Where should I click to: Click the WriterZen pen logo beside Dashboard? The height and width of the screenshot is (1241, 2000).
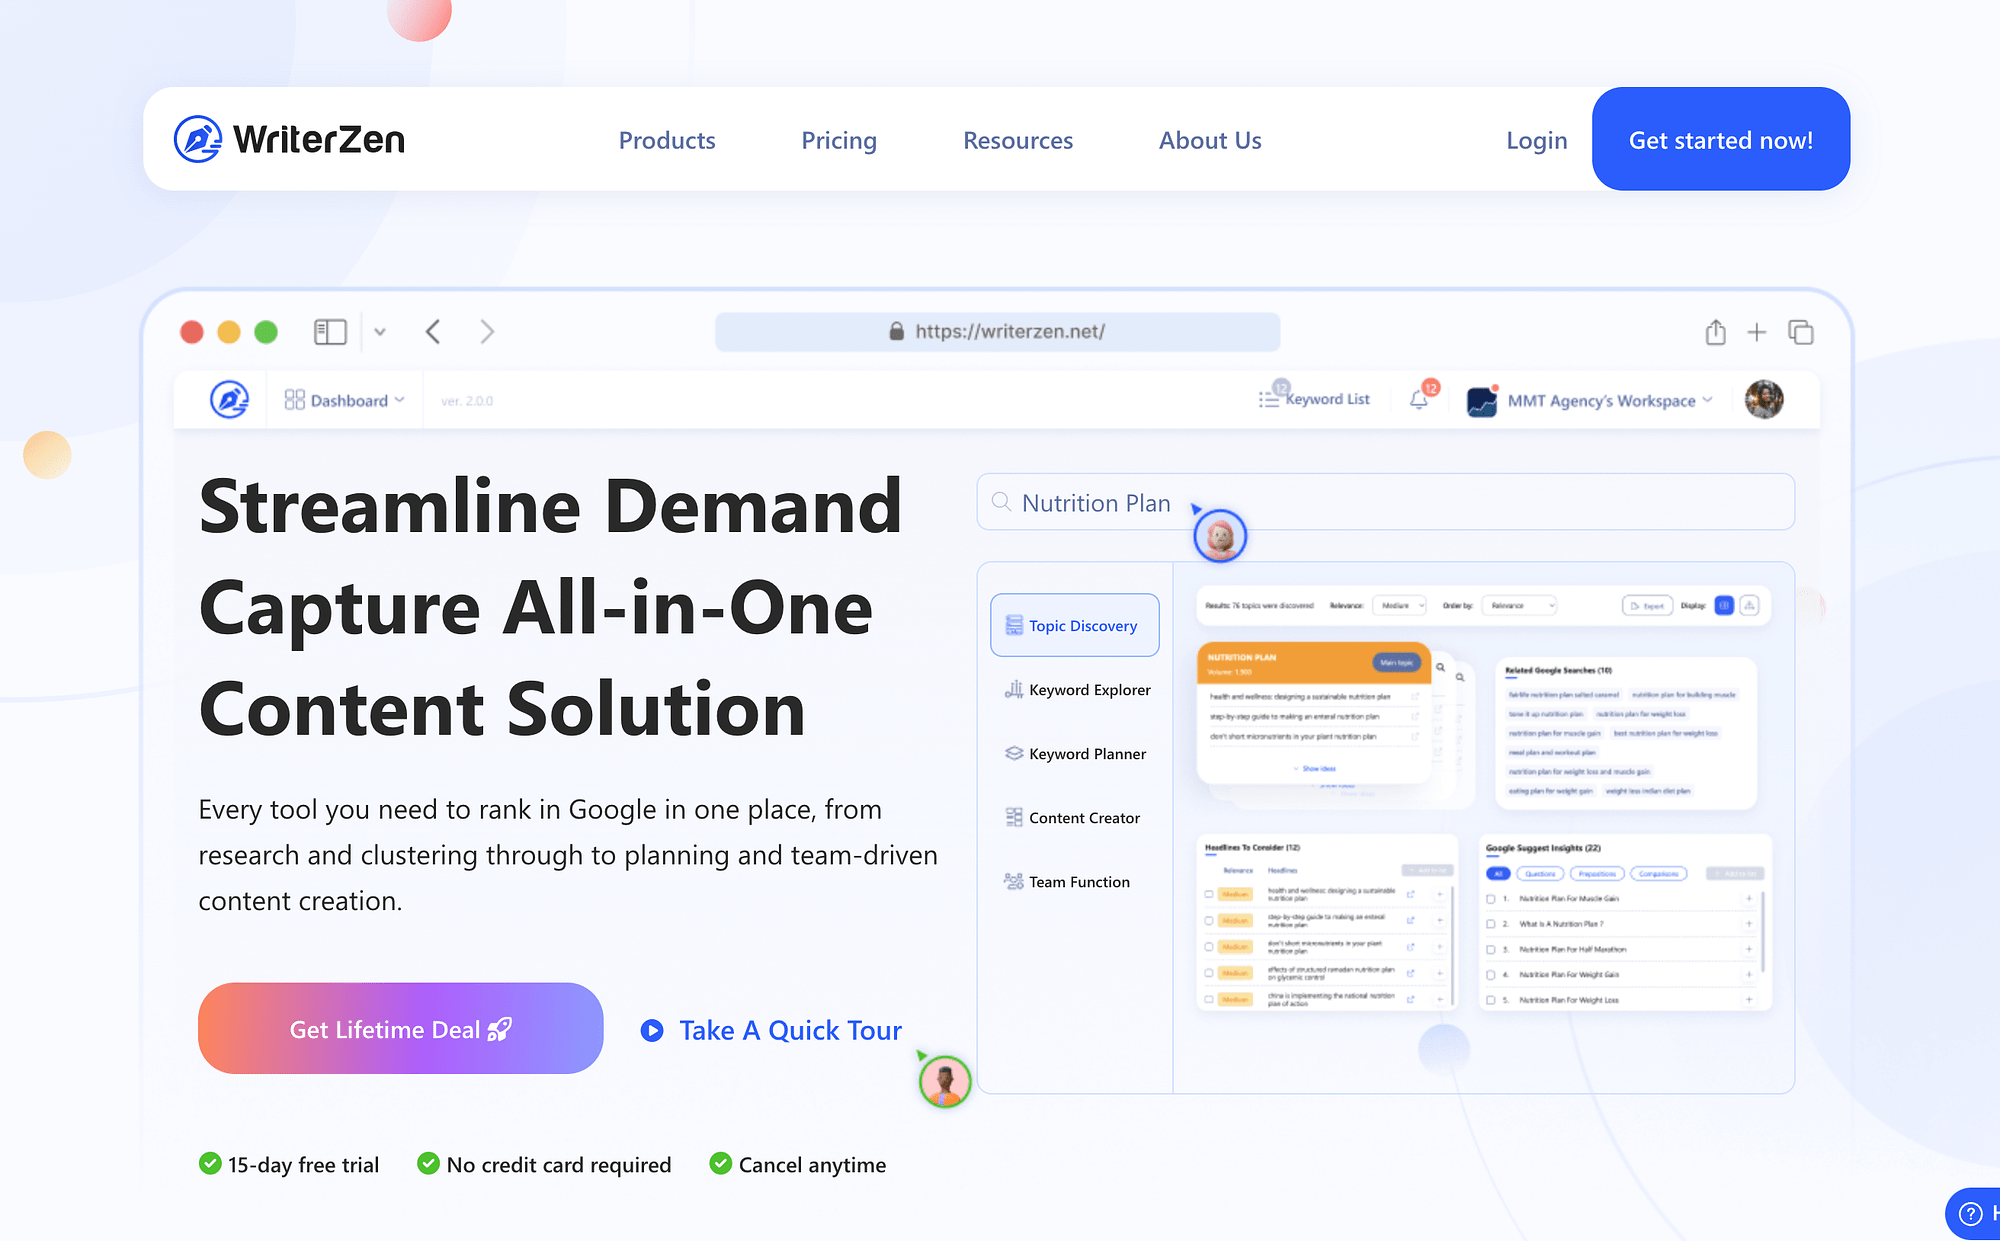tap(229, 400)
